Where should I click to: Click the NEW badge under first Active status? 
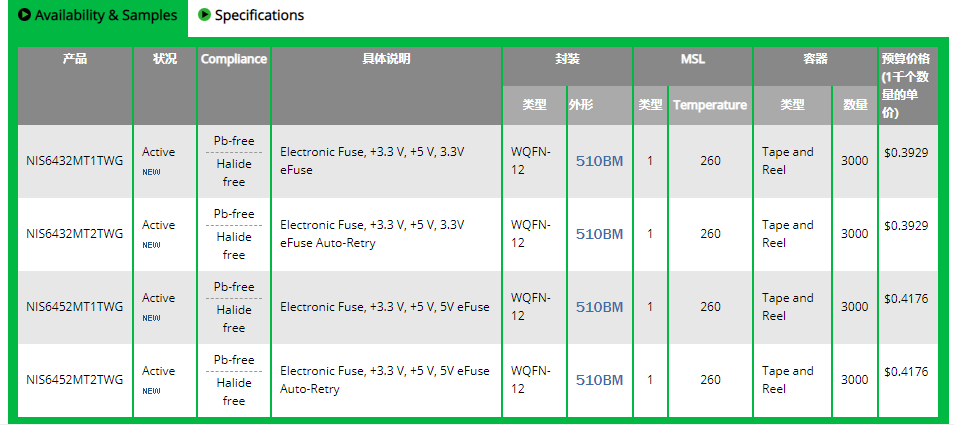[151, 172]
